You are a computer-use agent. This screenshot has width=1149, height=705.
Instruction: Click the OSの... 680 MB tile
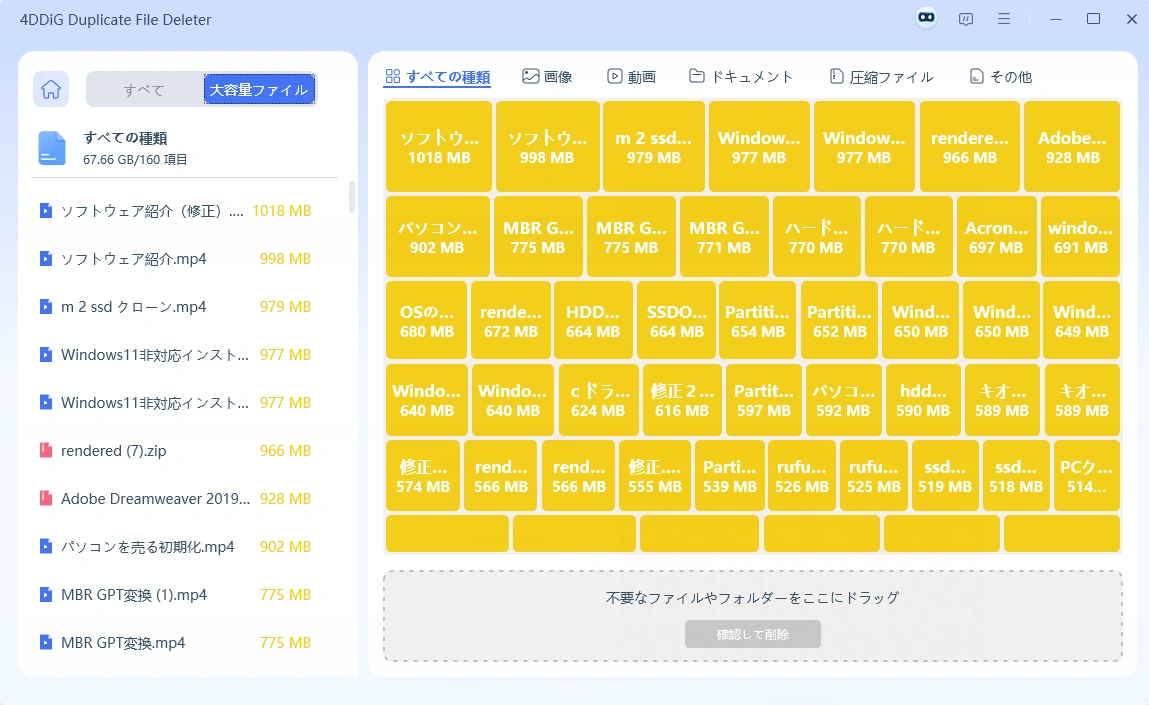426,320
